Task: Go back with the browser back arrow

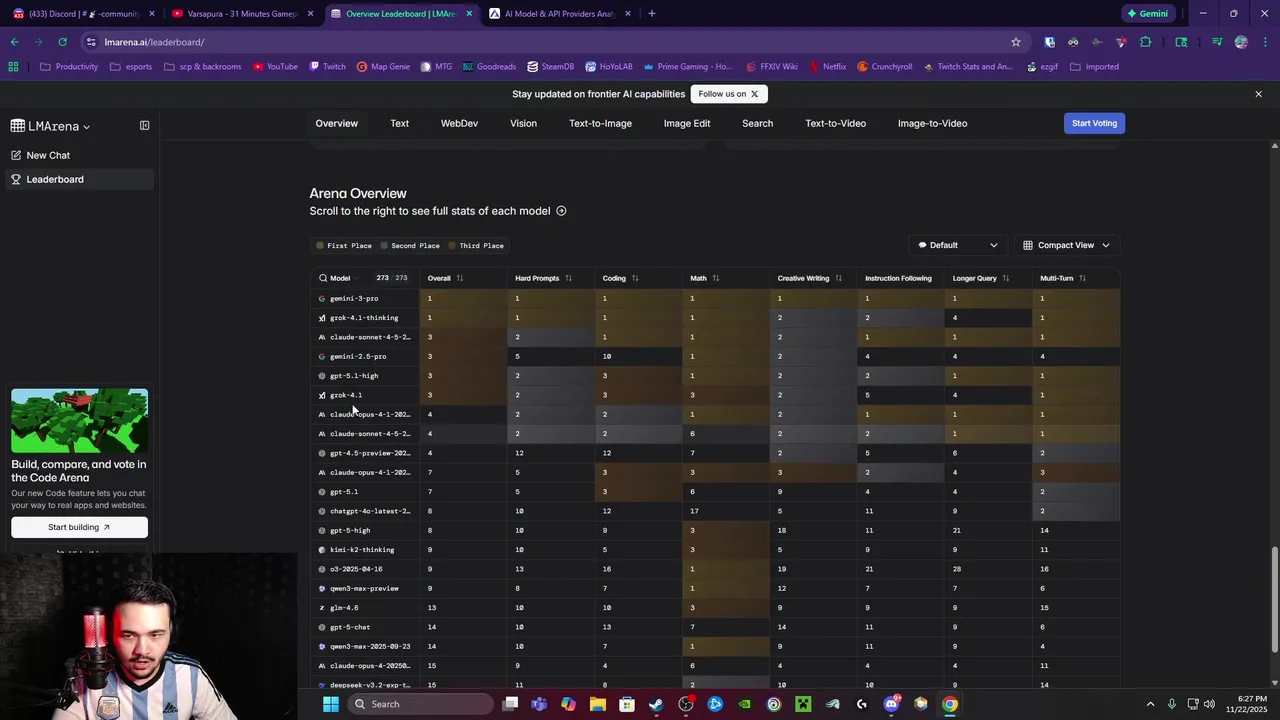Action: click(x=14, y=42)
